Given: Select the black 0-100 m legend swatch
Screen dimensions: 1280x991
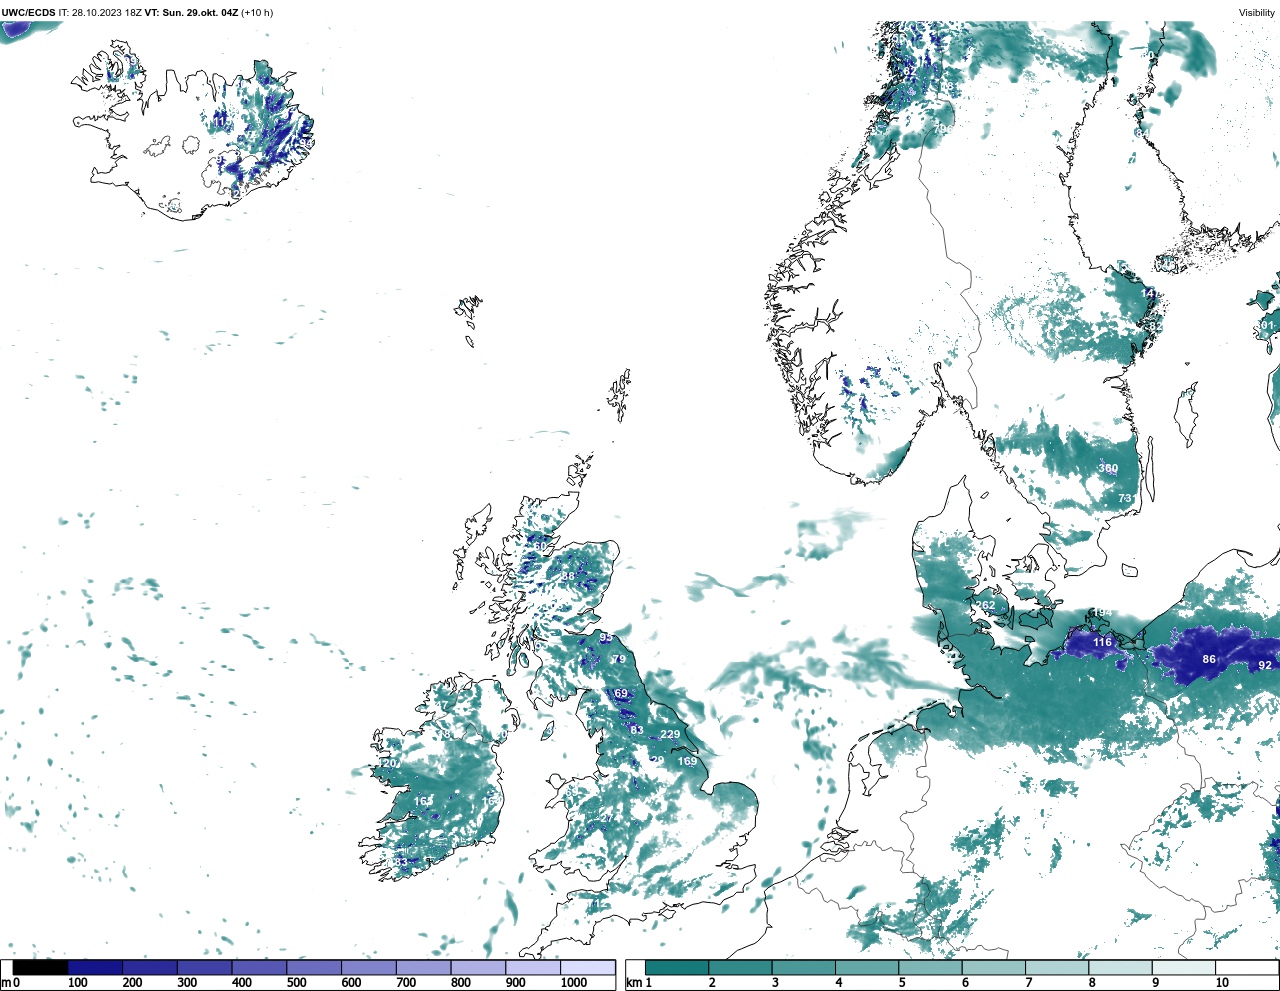Looking at the screenshot, I should (x=40, y=967).
